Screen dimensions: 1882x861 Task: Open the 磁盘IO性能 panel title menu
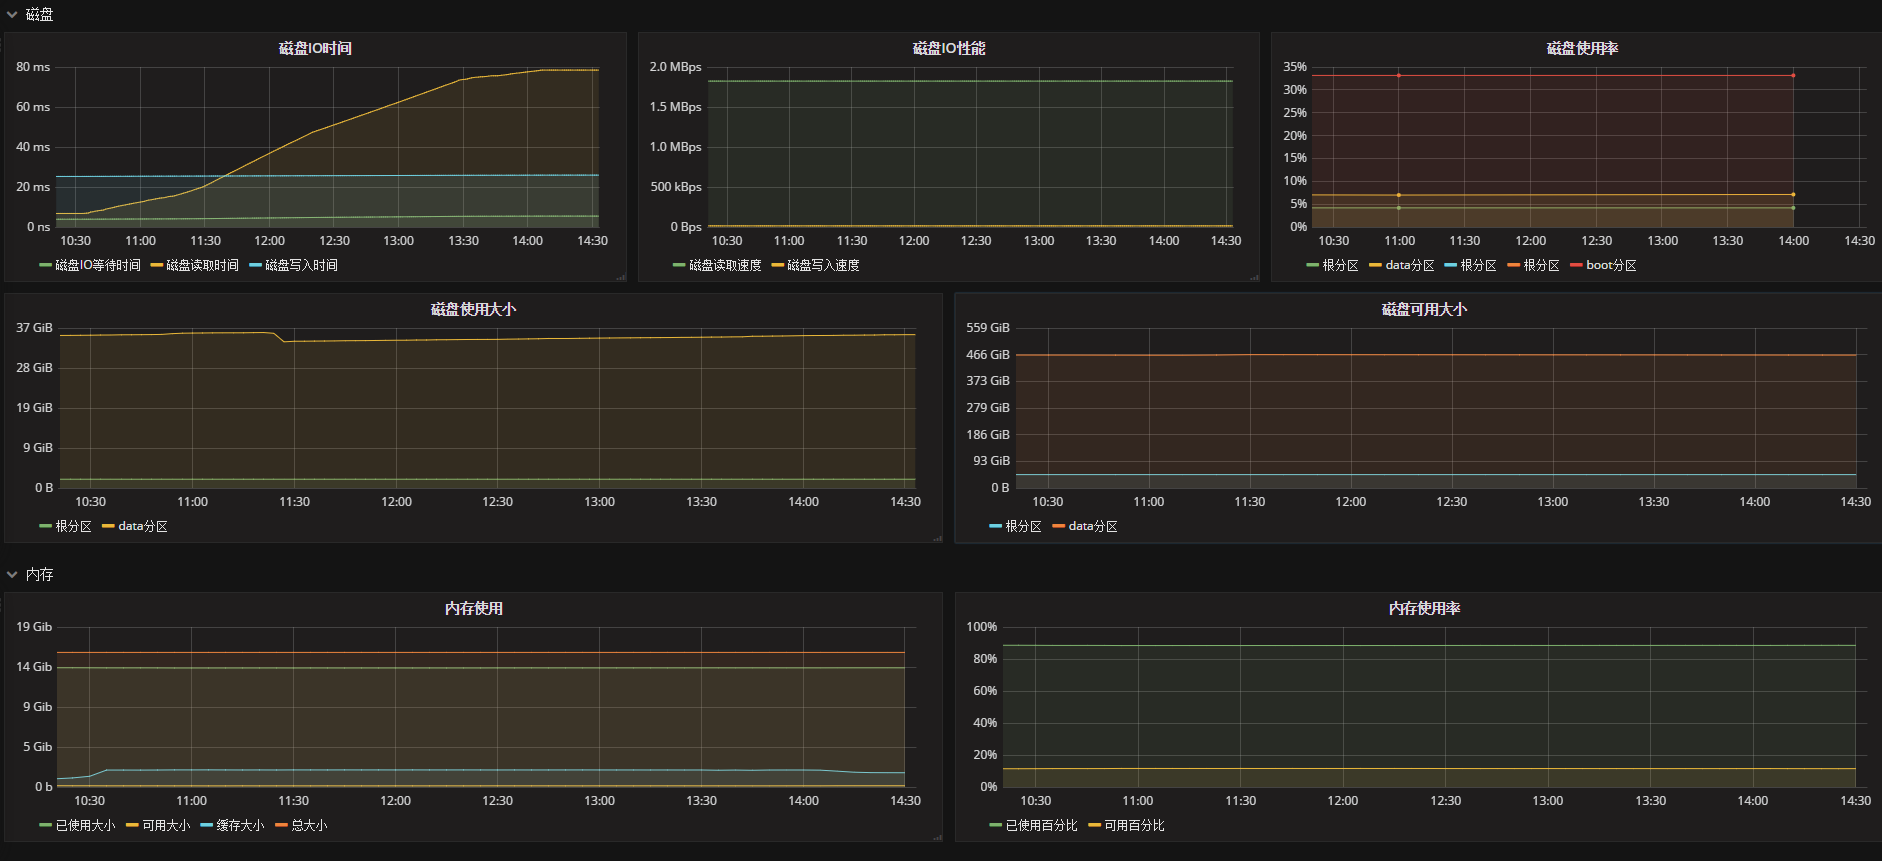click(949, 48)
